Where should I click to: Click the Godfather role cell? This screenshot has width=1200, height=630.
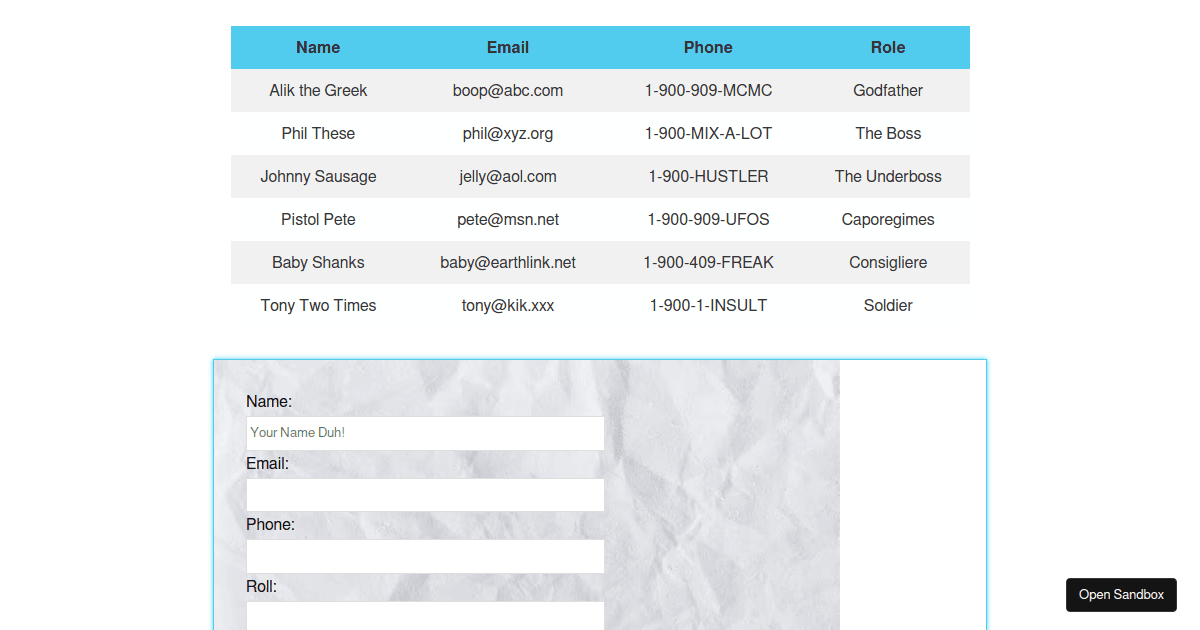pos(888,90)
